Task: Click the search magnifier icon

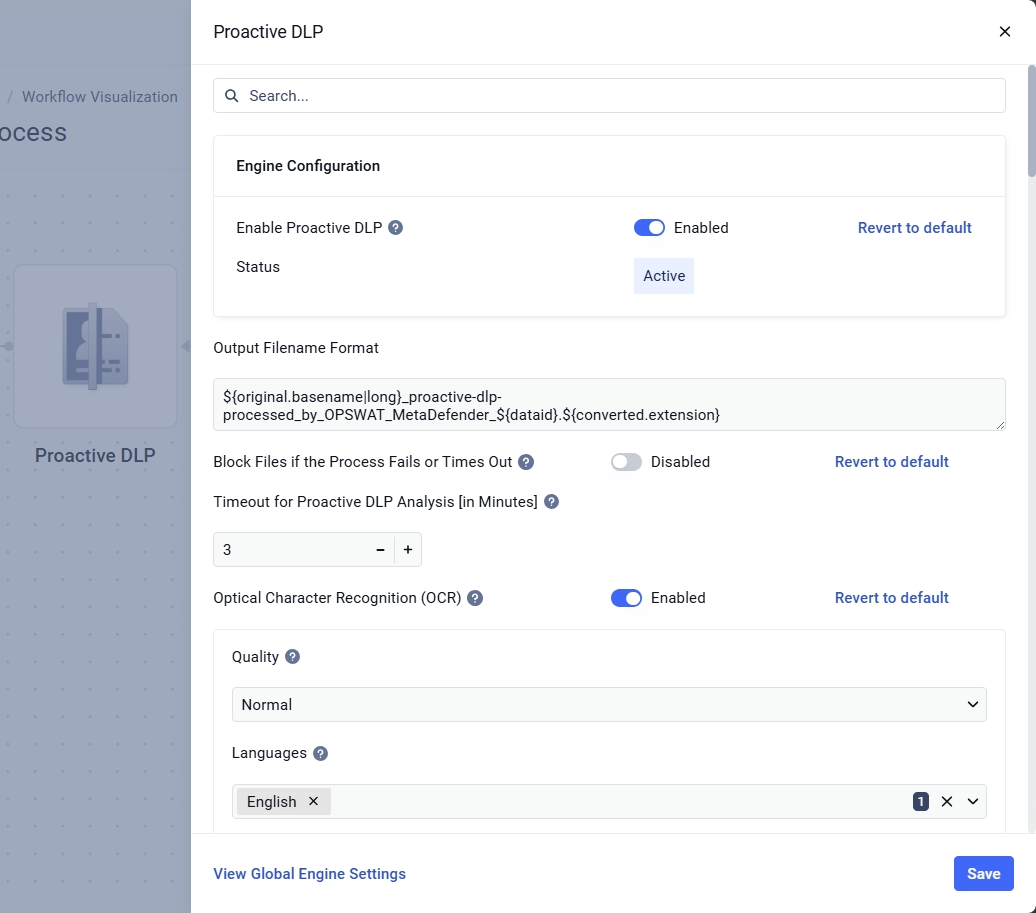Action: pyautogui.click(x=231, y=96)
